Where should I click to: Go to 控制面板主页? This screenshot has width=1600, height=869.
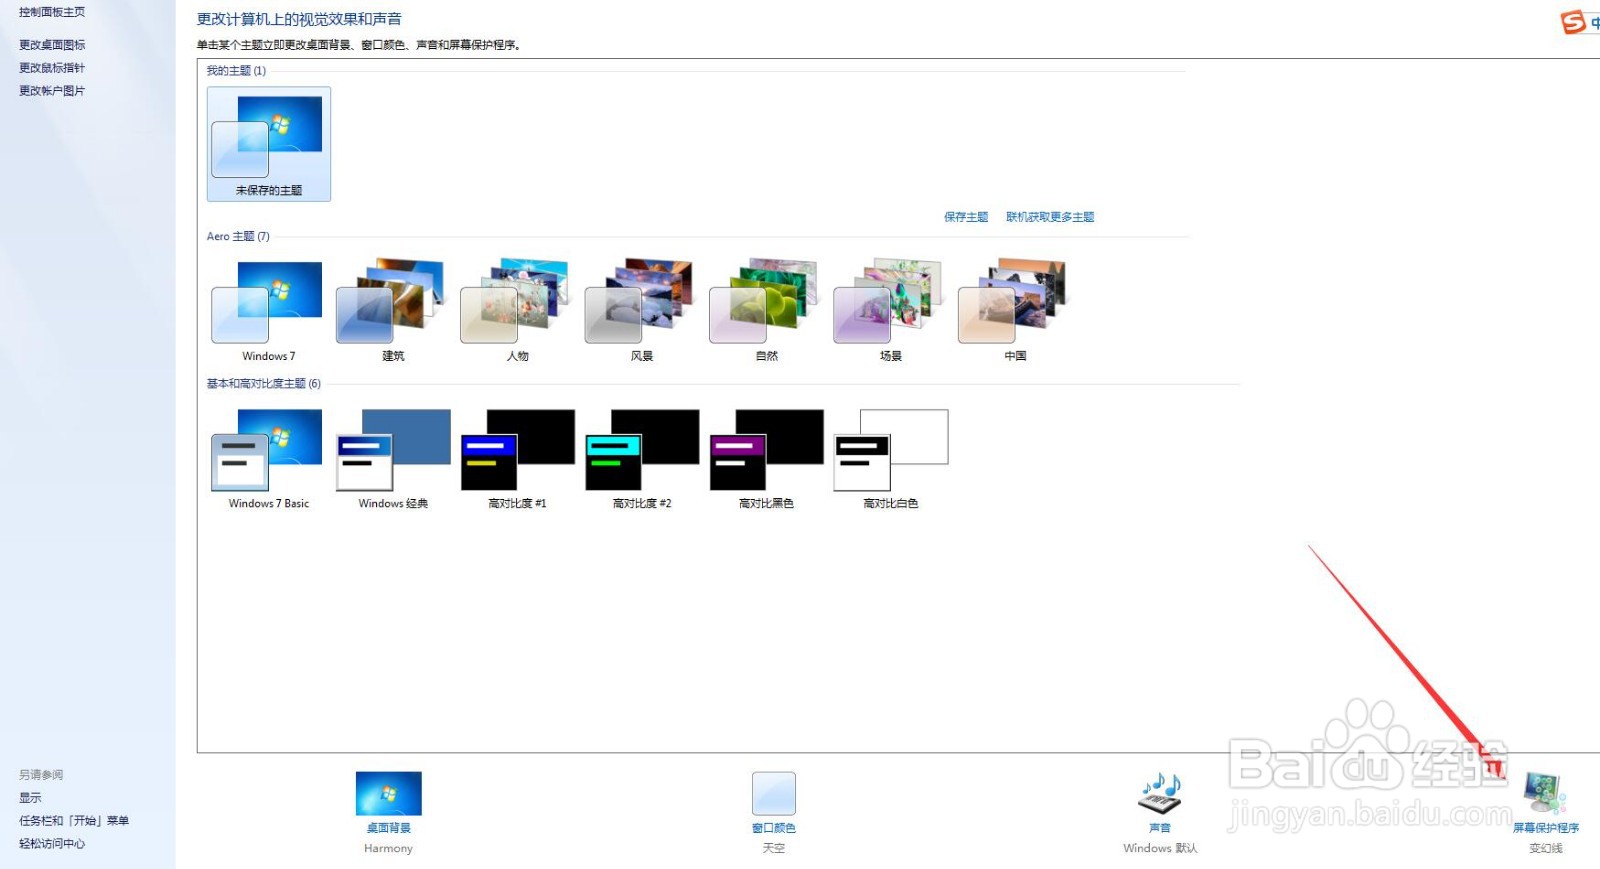52,12
